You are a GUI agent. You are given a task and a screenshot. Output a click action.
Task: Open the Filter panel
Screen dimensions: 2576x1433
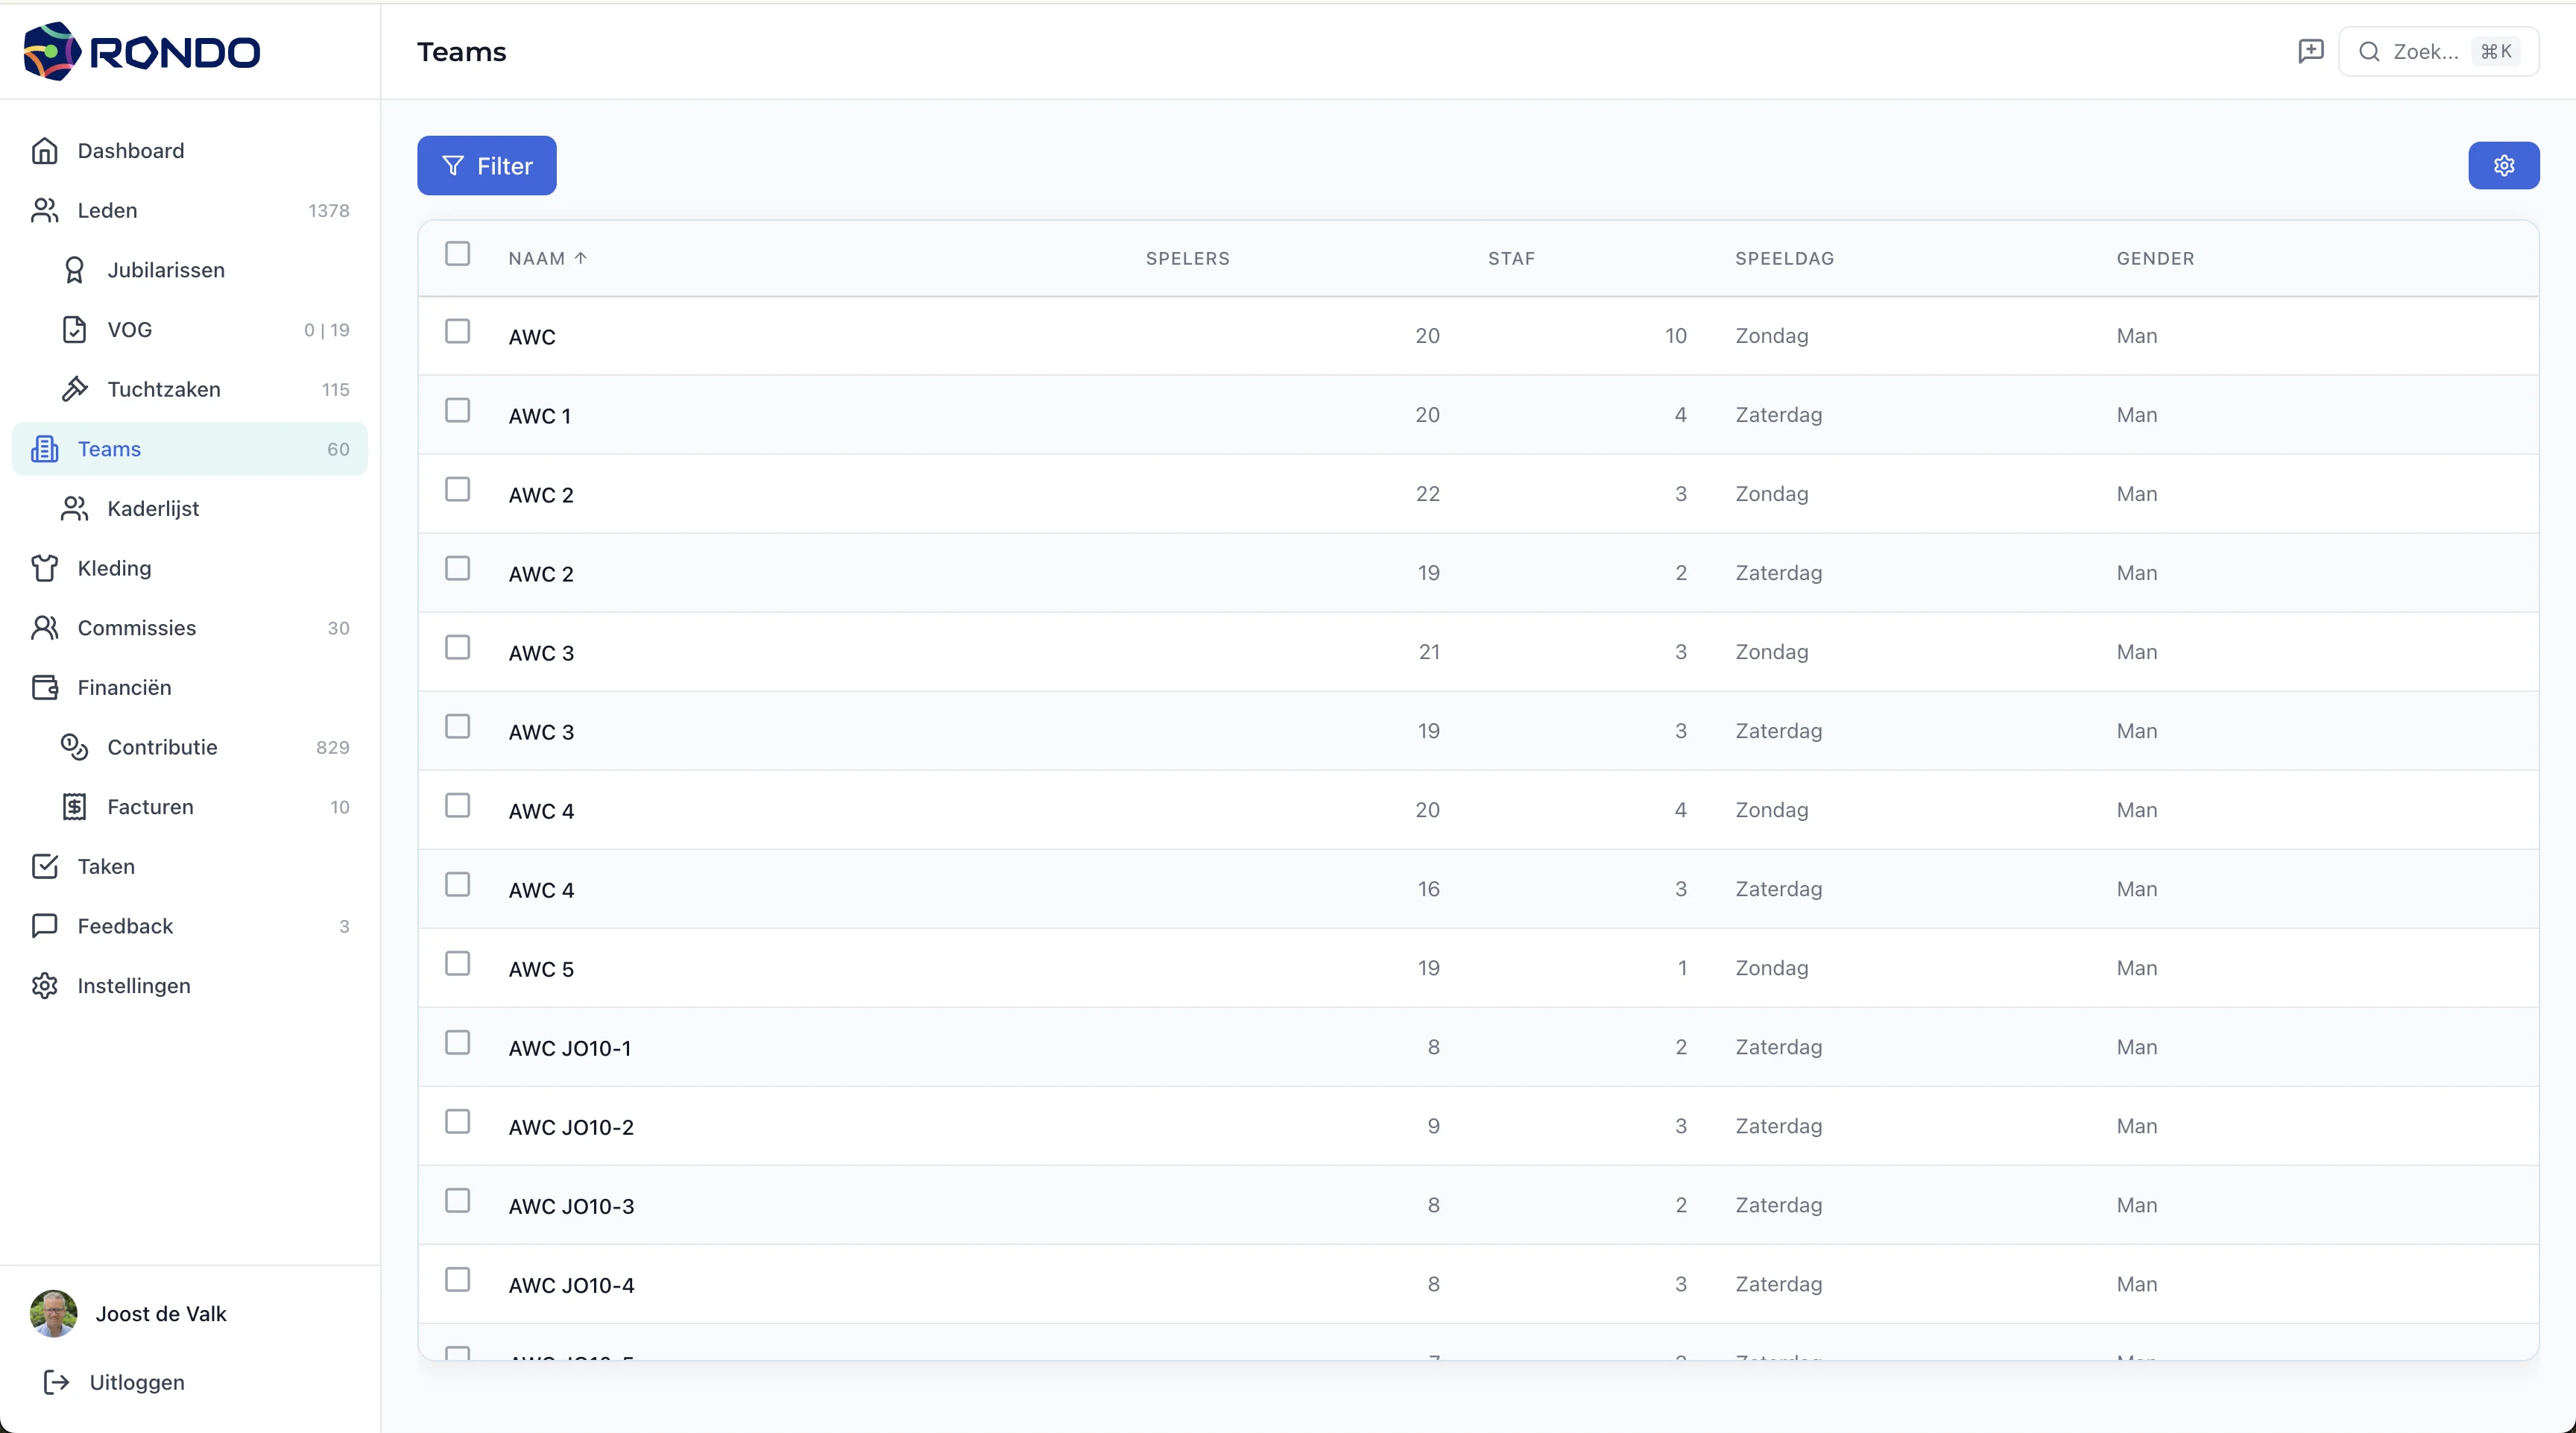pos(486,165)
